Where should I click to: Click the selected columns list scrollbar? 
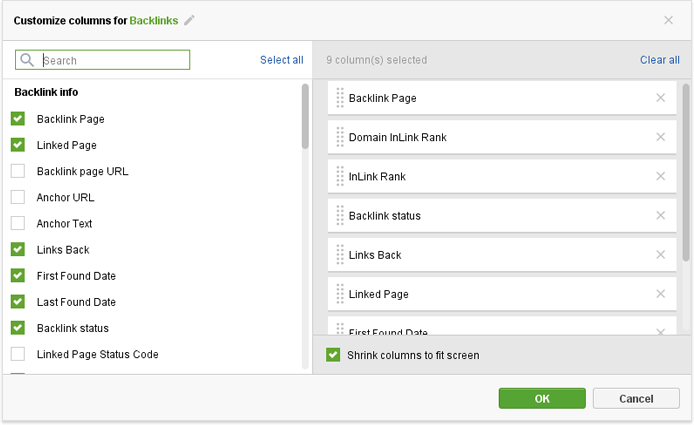coord(686,173)
